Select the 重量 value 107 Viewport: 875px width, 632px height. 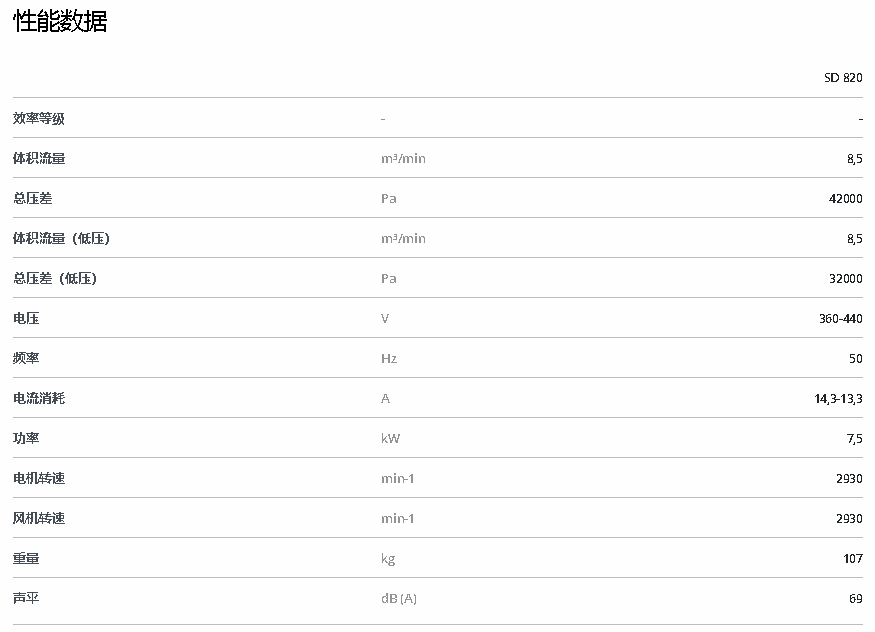pos(852,559)
